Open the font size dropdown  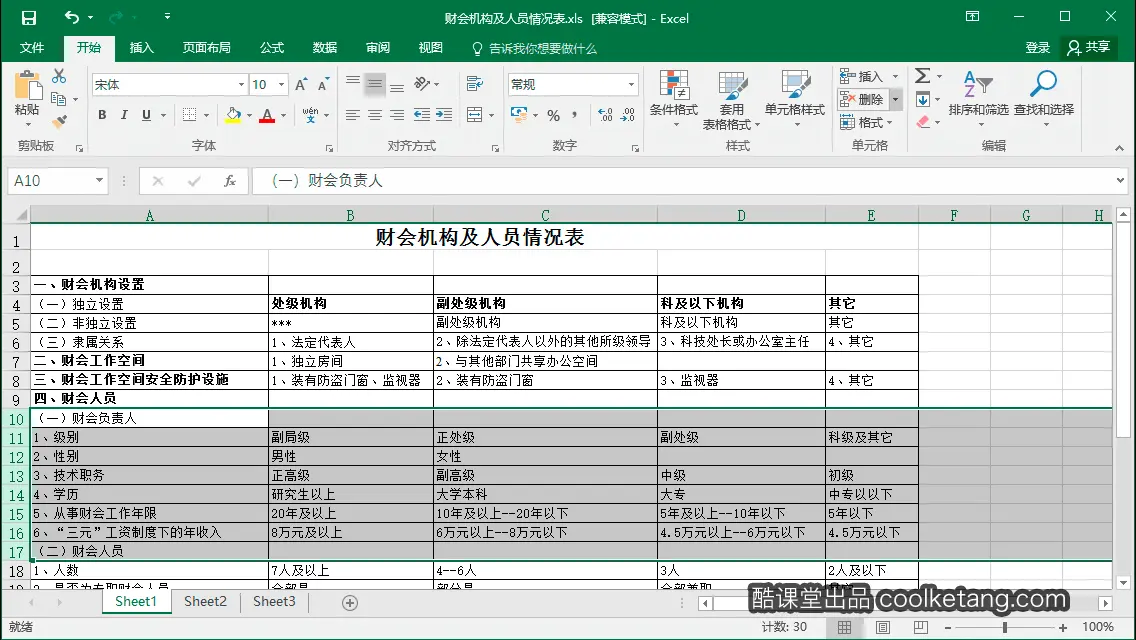(x=281, y=85)
